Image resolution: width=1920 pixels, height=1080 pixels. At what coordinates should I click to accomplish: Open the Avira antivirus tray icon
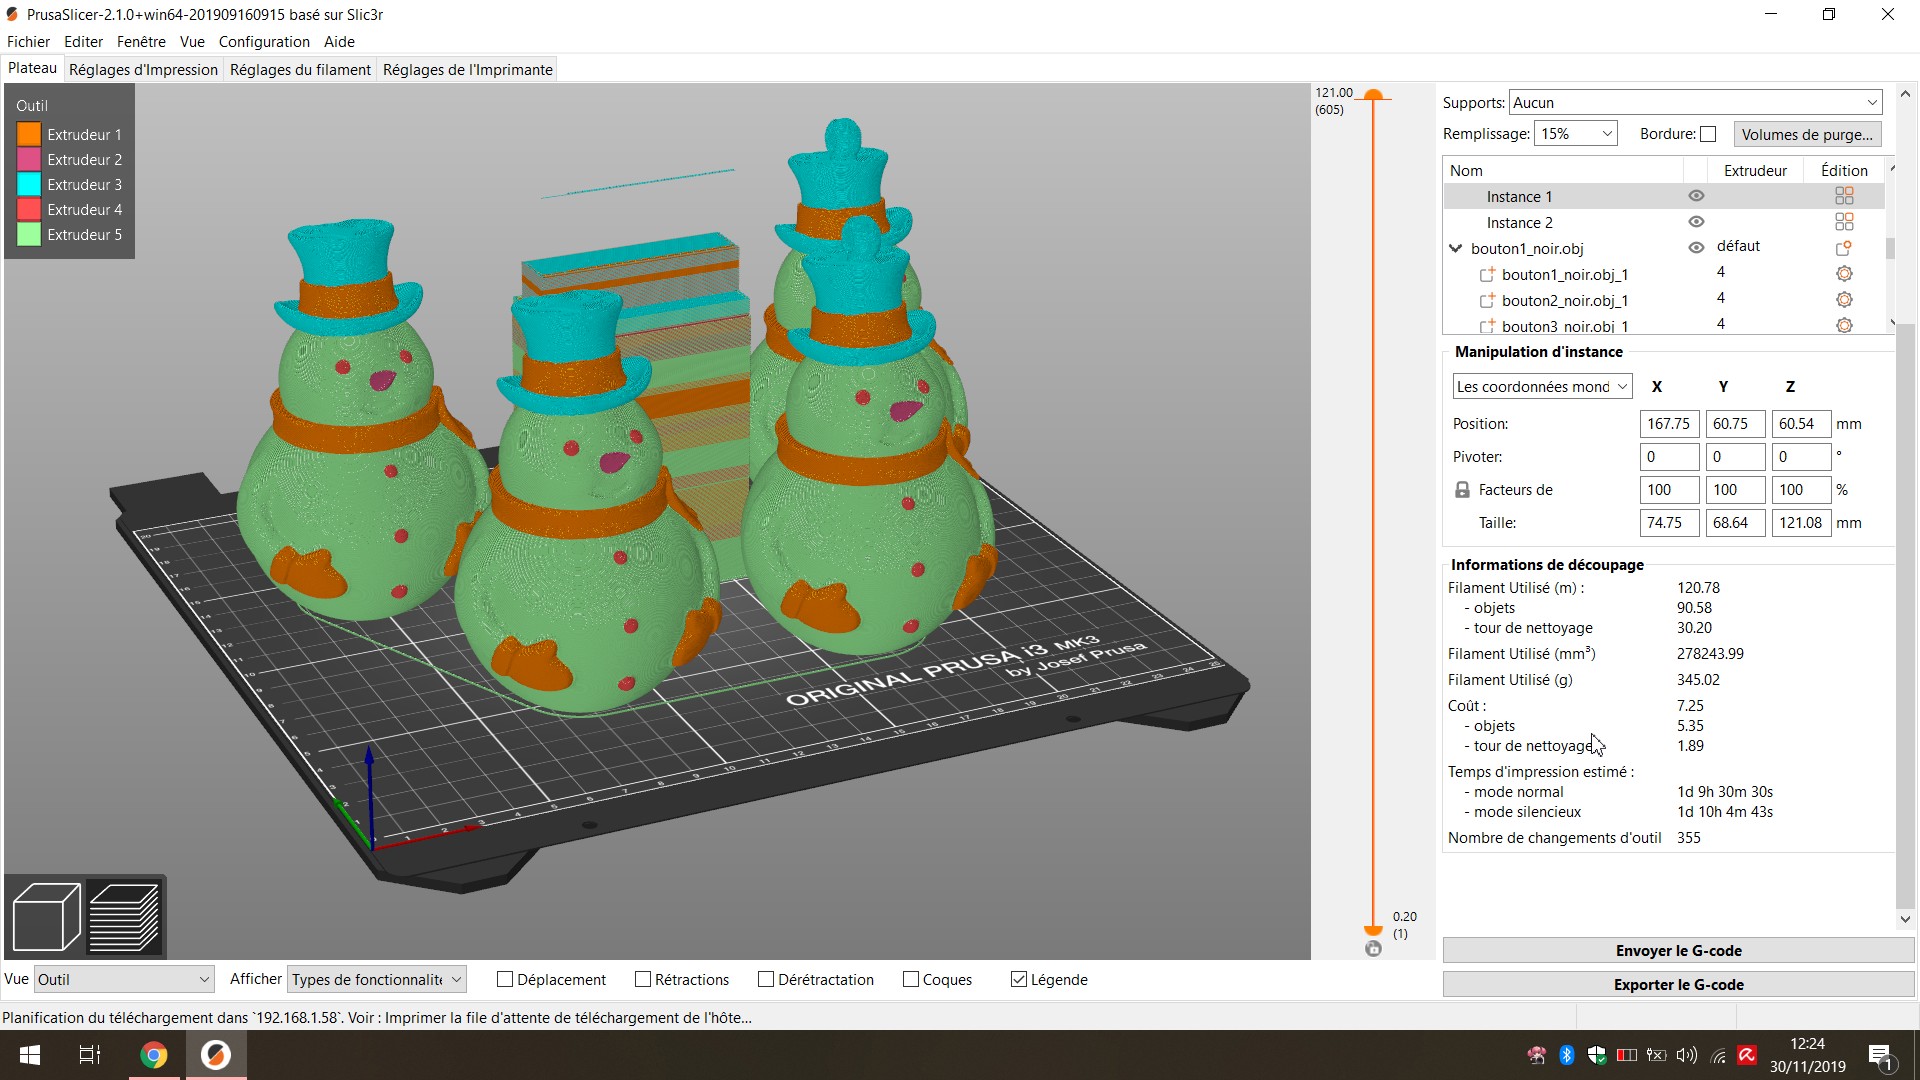pyautogui.click(x=1747, y=1055)
